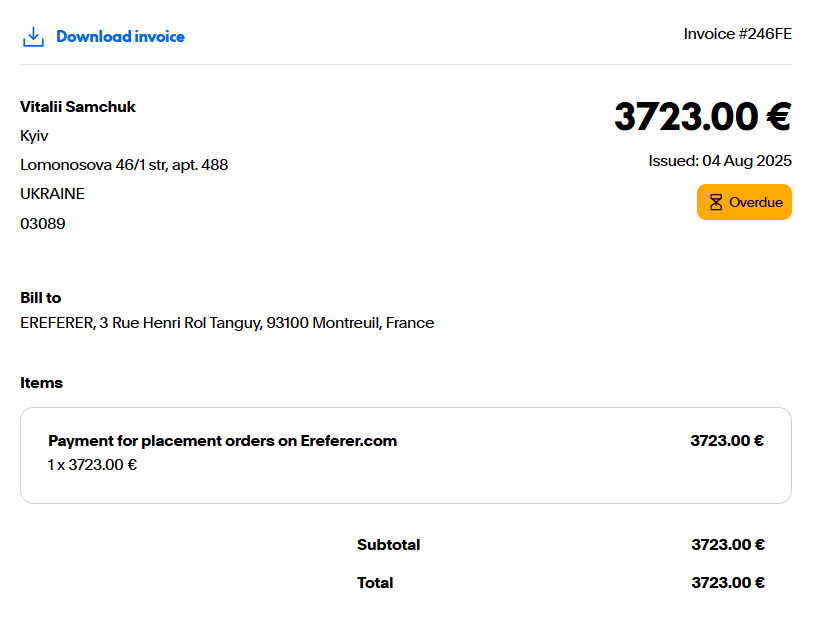Click the Vitalii Samchuk sender name
The image size is (814, 636).
(78, 107)
